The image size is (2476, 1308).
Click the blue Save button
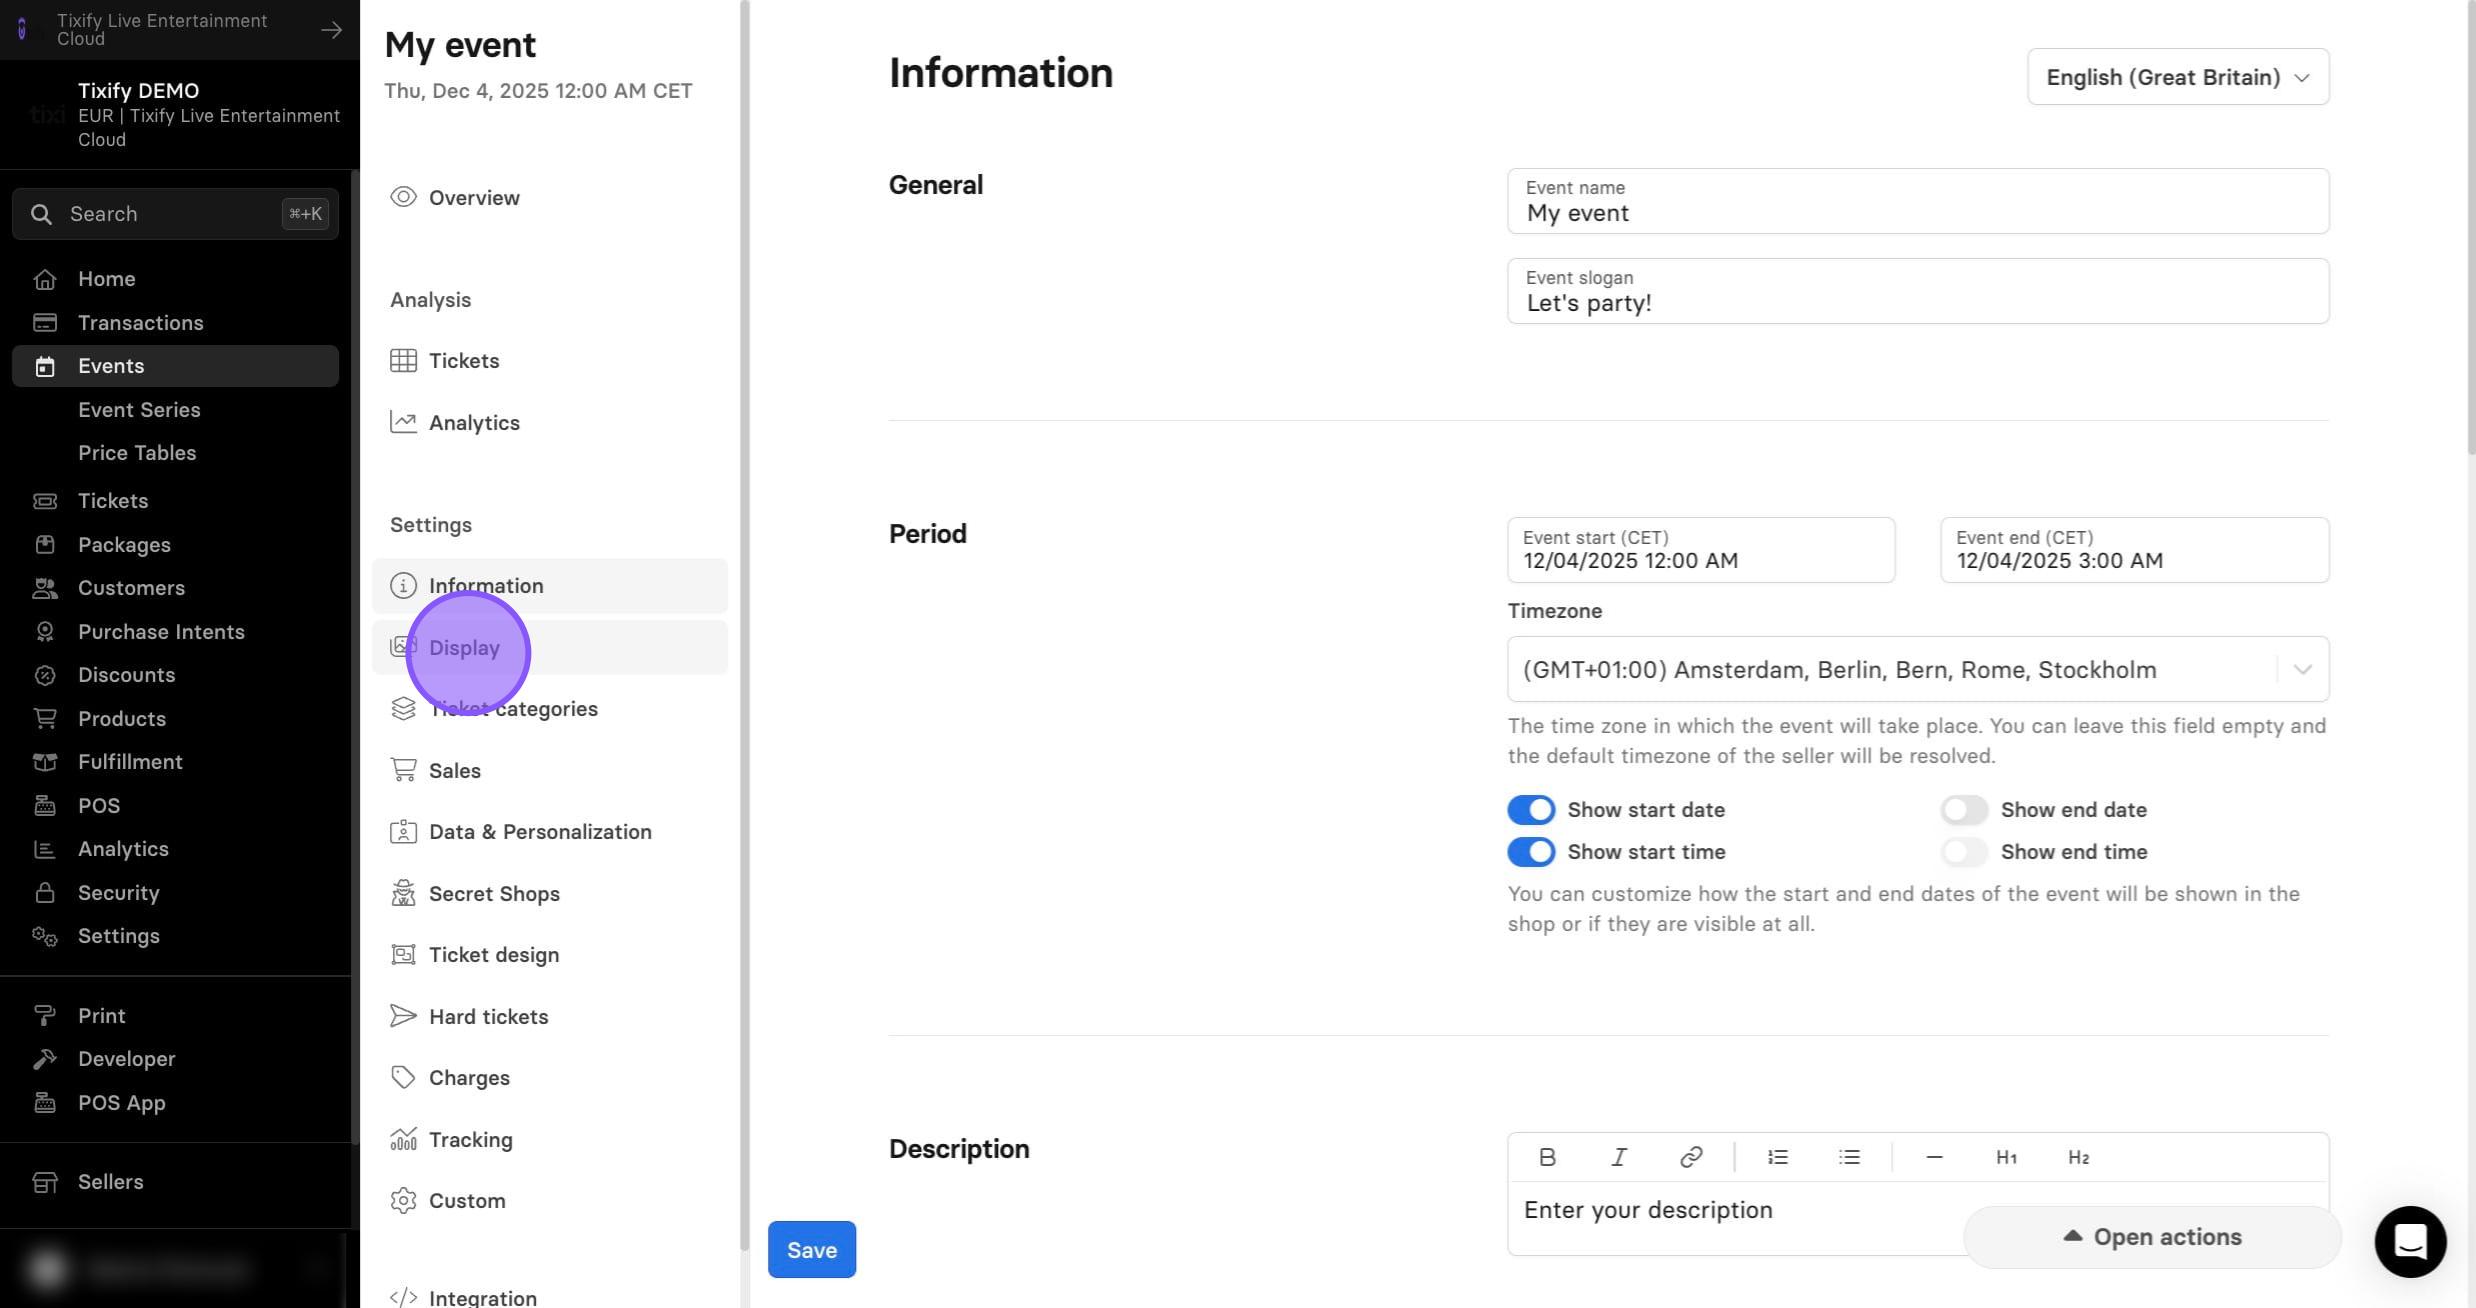click(811, 1249)
